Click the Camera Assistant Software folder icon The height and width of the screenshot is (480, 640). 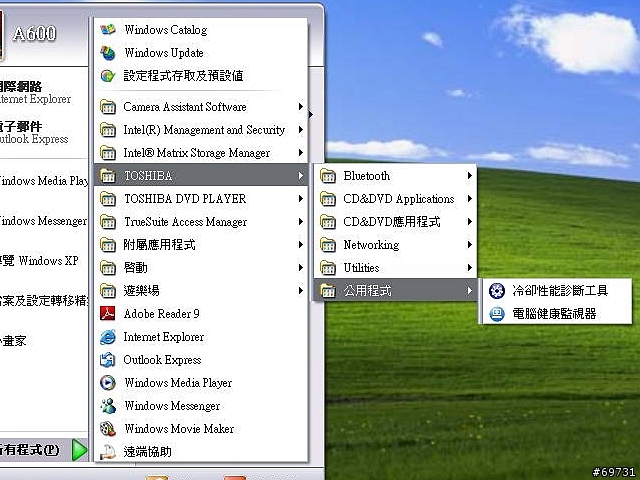tap(108, 107)
